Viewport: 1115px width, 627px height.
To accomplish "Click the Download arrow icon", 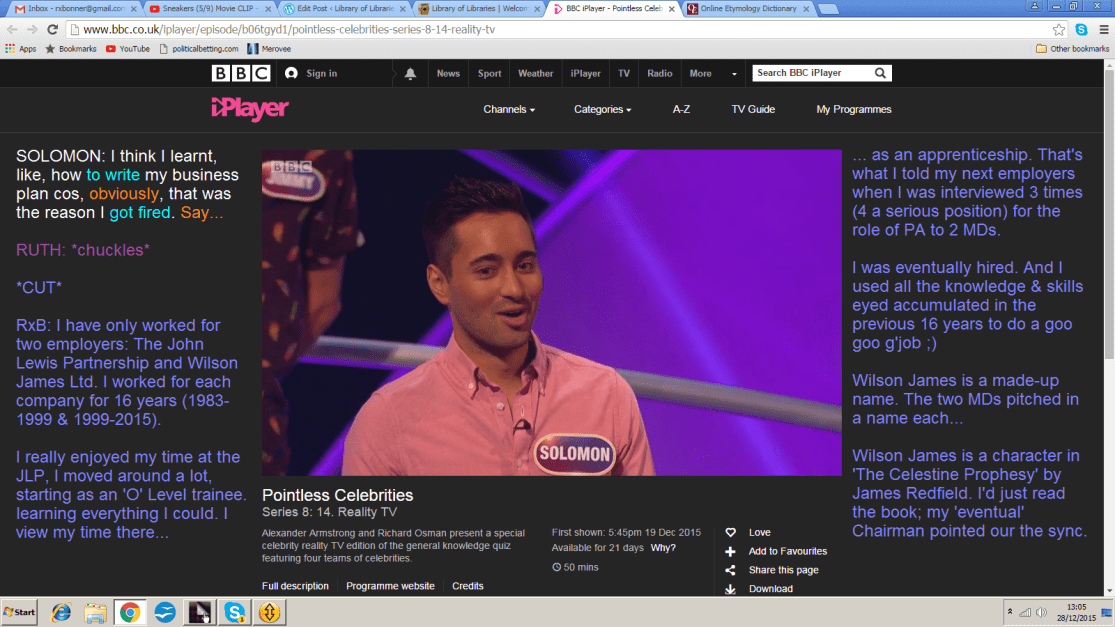I will (x=730, y=589).
